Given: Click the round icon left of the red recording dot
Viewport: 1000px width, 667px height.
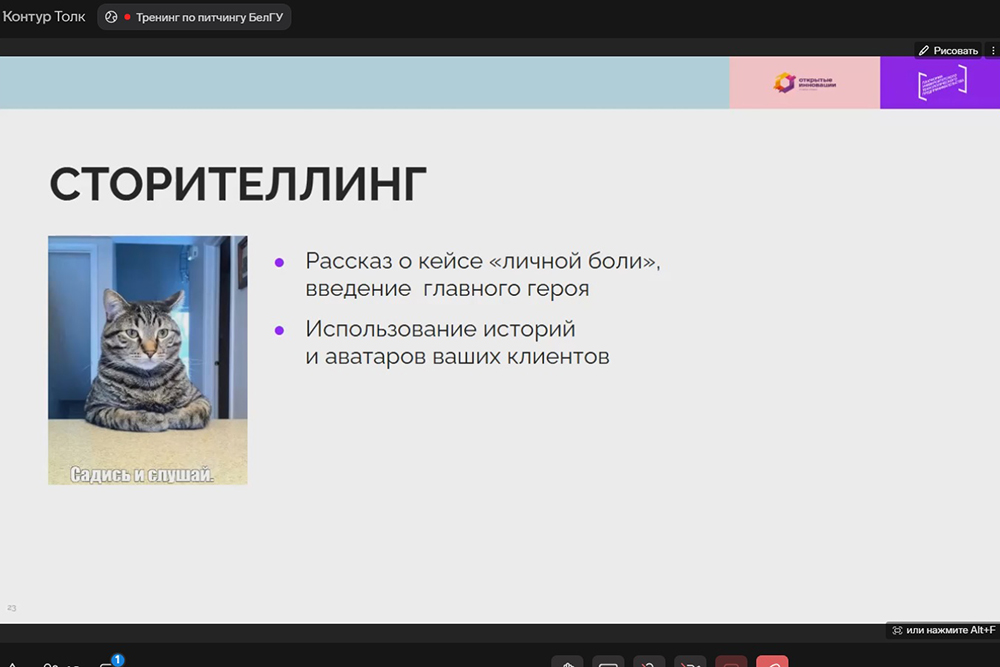Looking at the screenshot, I should 111,17.
